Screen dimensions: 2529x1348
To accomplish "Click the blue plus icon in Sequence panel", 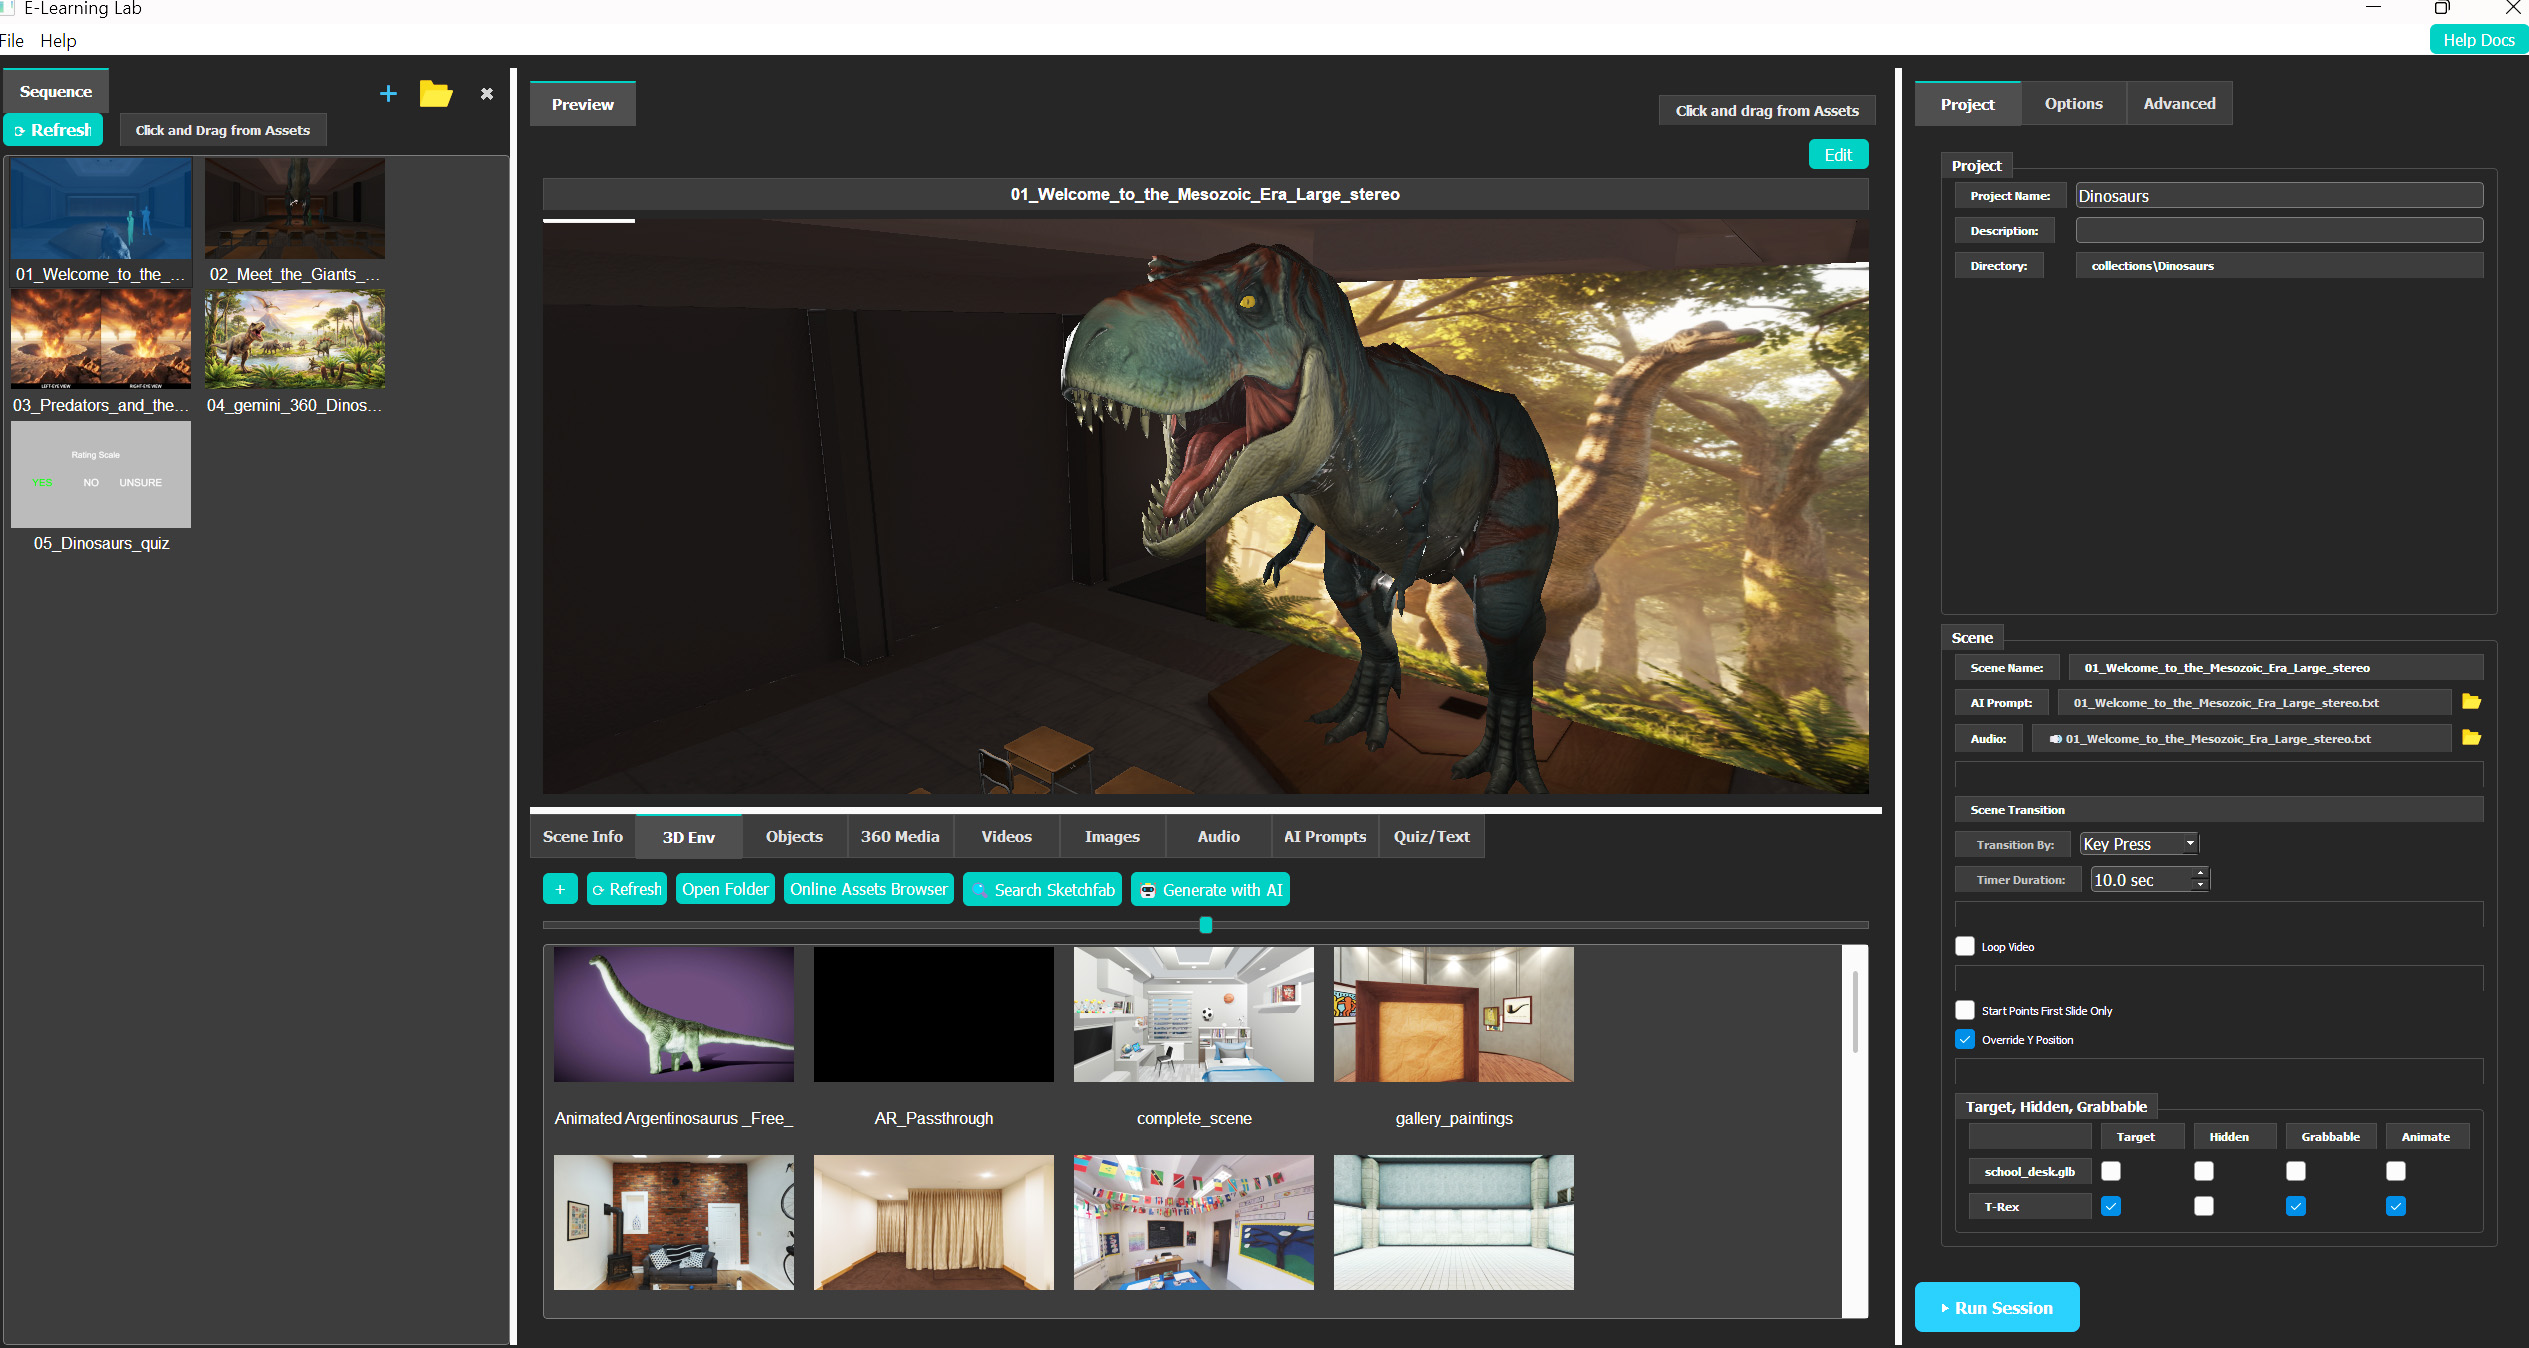I will click(x=388, y=93).
